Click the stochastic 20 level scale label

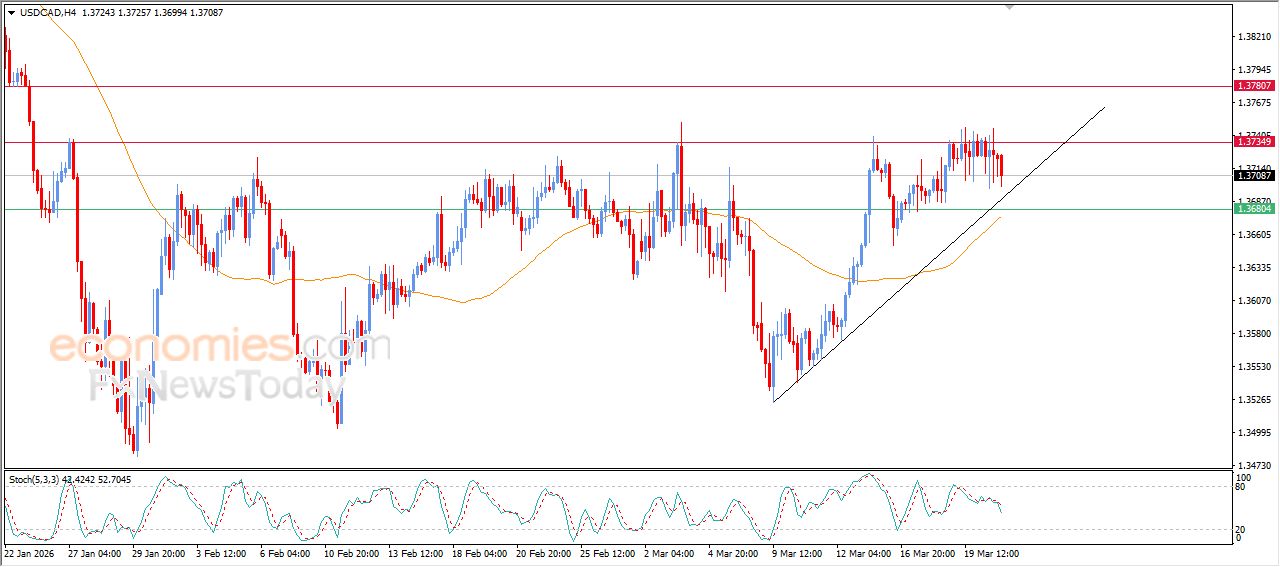pos(1240,529)
